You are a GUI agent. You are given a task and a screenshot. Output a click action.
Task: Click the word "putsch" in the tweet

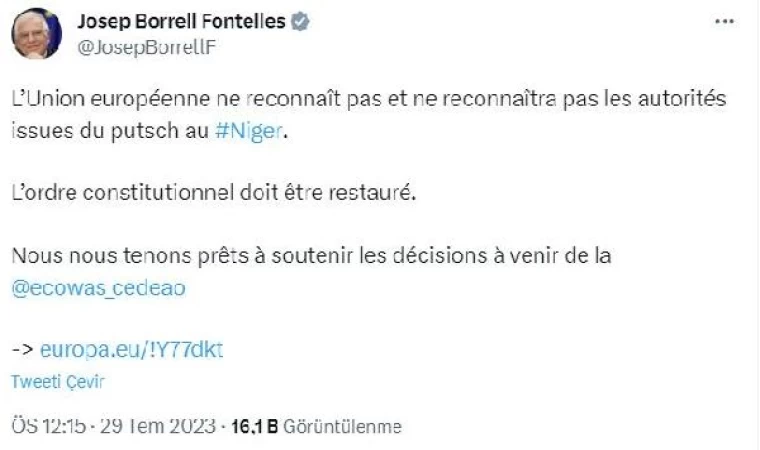146,134
